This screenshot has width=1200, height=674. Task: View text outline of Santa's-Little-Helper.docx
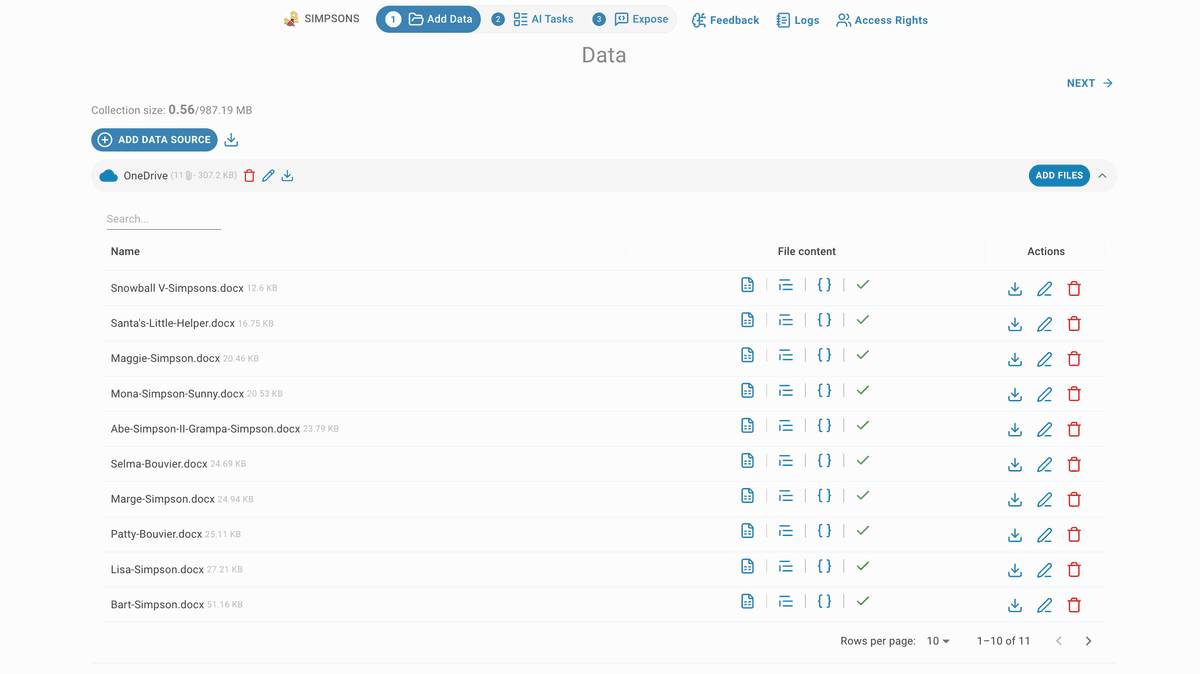(786, 320)
